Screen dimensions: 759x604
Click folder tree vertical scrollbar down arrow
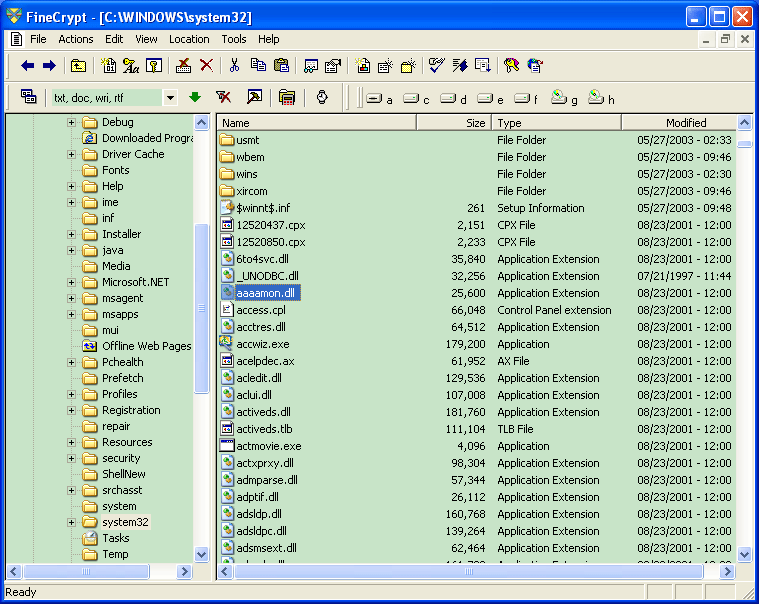pyautogui.click(x=202, y=554)
